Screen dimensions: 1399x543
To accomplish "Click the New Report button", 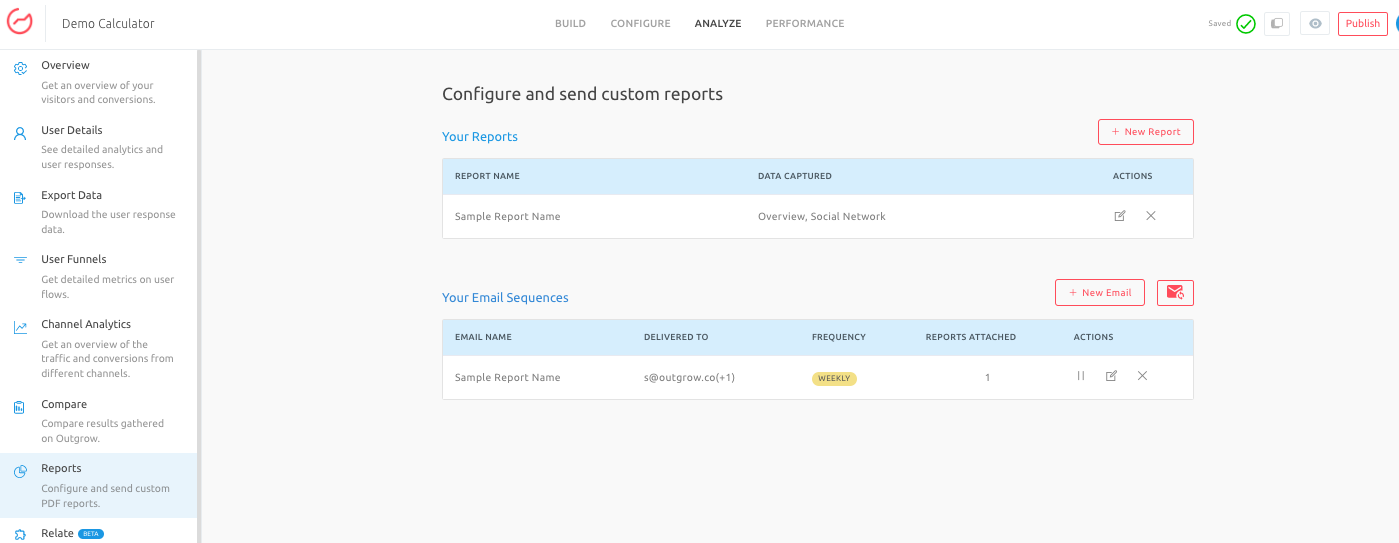I will coord(1145,132).
